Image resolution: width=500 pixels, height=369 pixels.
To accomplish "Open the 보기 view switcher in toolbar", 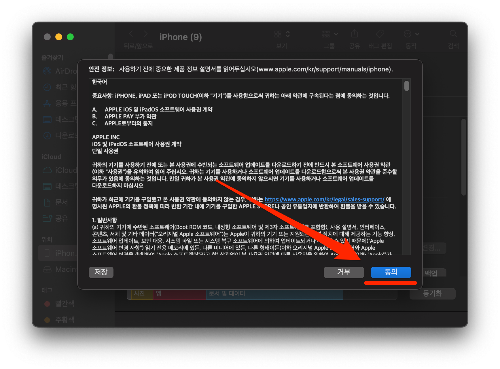I will [282, 34].
